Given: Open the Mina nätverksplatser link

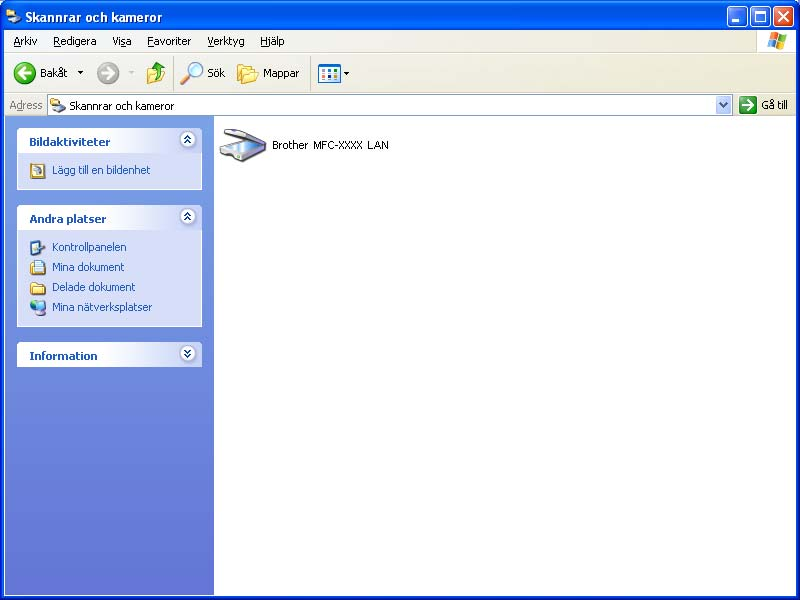Looking at the screenshot, I should coord(102,307).
